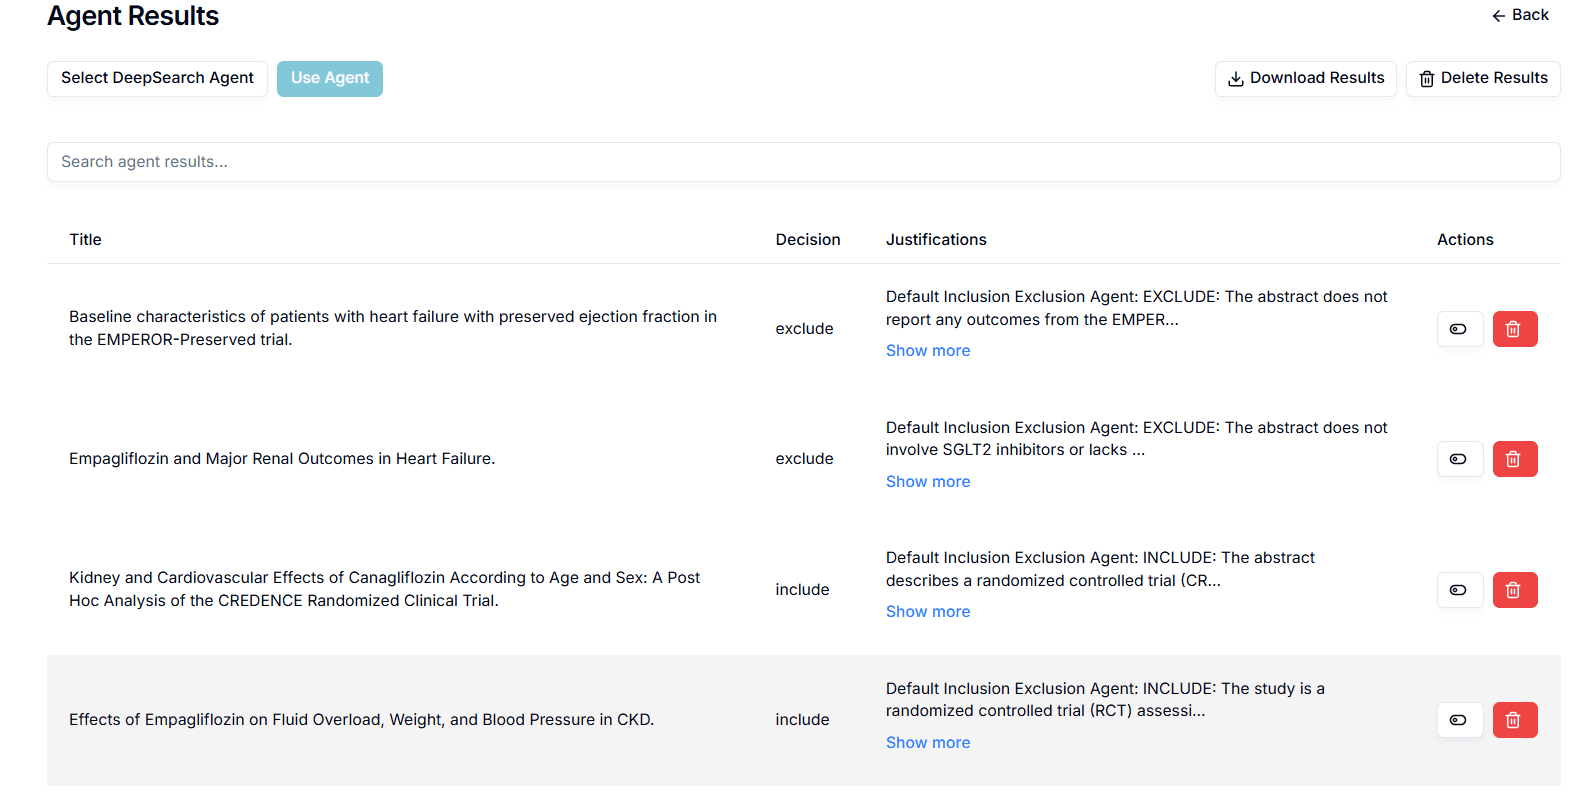Image resolution: width=1578 pixels, height=799 pixels.
Task: Show more for Empagliflozin Fluid Overload justification
Action: click(927, 743)
